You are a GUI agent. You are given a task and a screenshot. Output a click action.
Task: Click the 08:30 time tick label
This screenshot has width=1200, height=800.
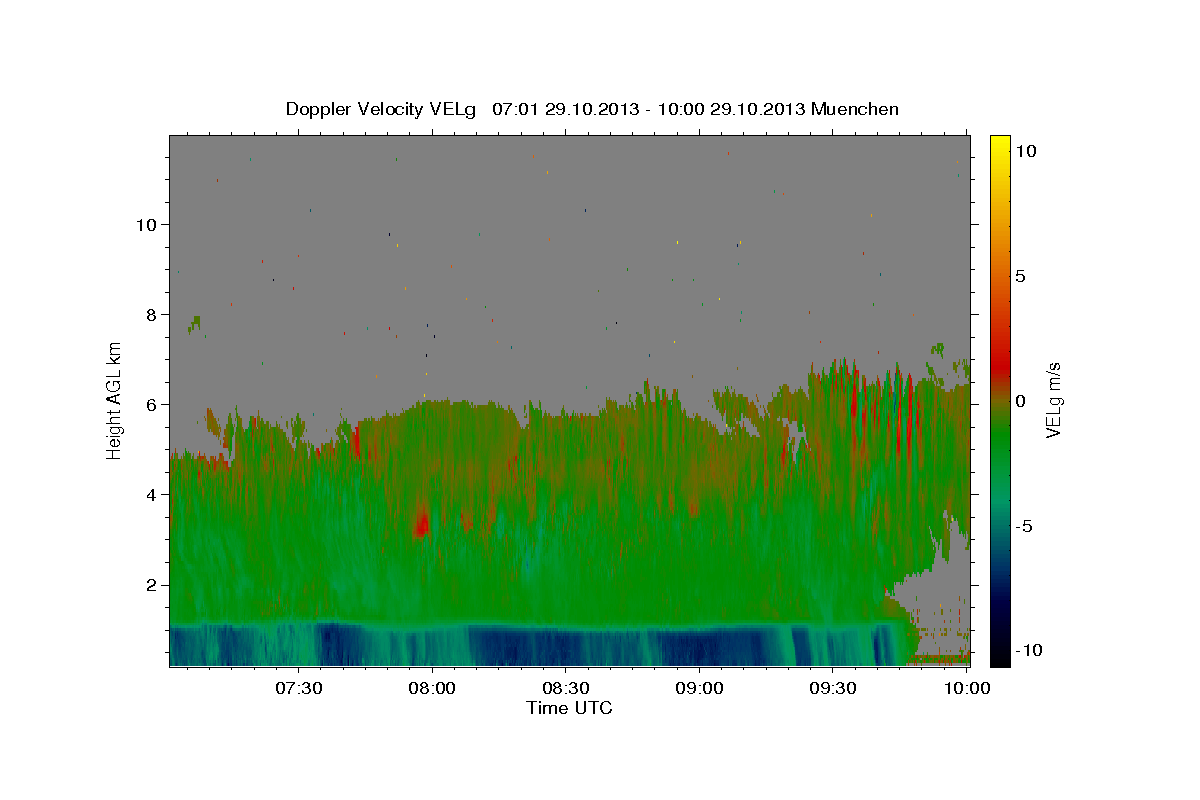pos(566,688)
